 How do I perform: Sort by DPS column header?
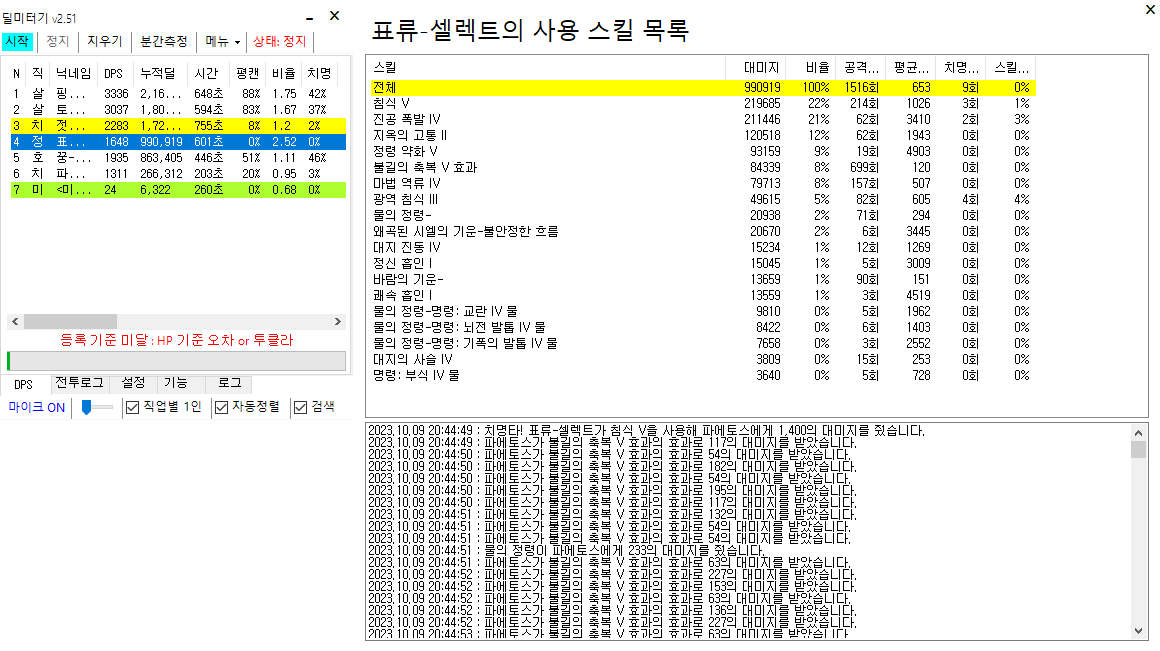pyautogui.click(x=114, y=73)
